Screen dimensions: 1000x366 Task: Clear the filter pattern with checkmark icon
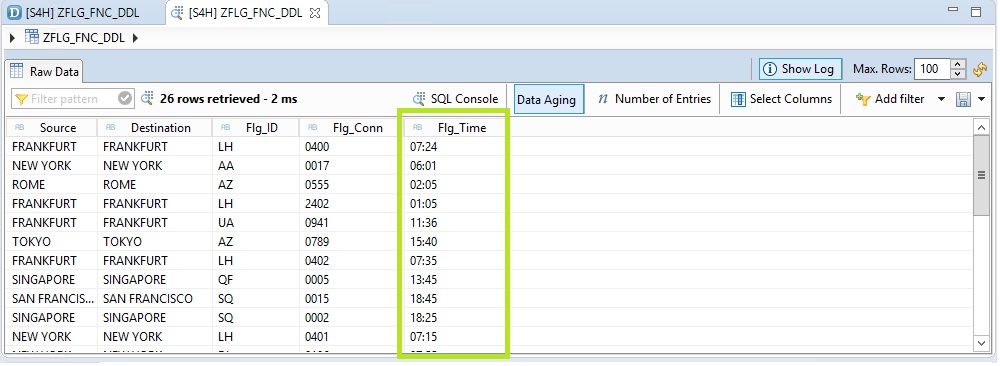click(x=126, y=99)
